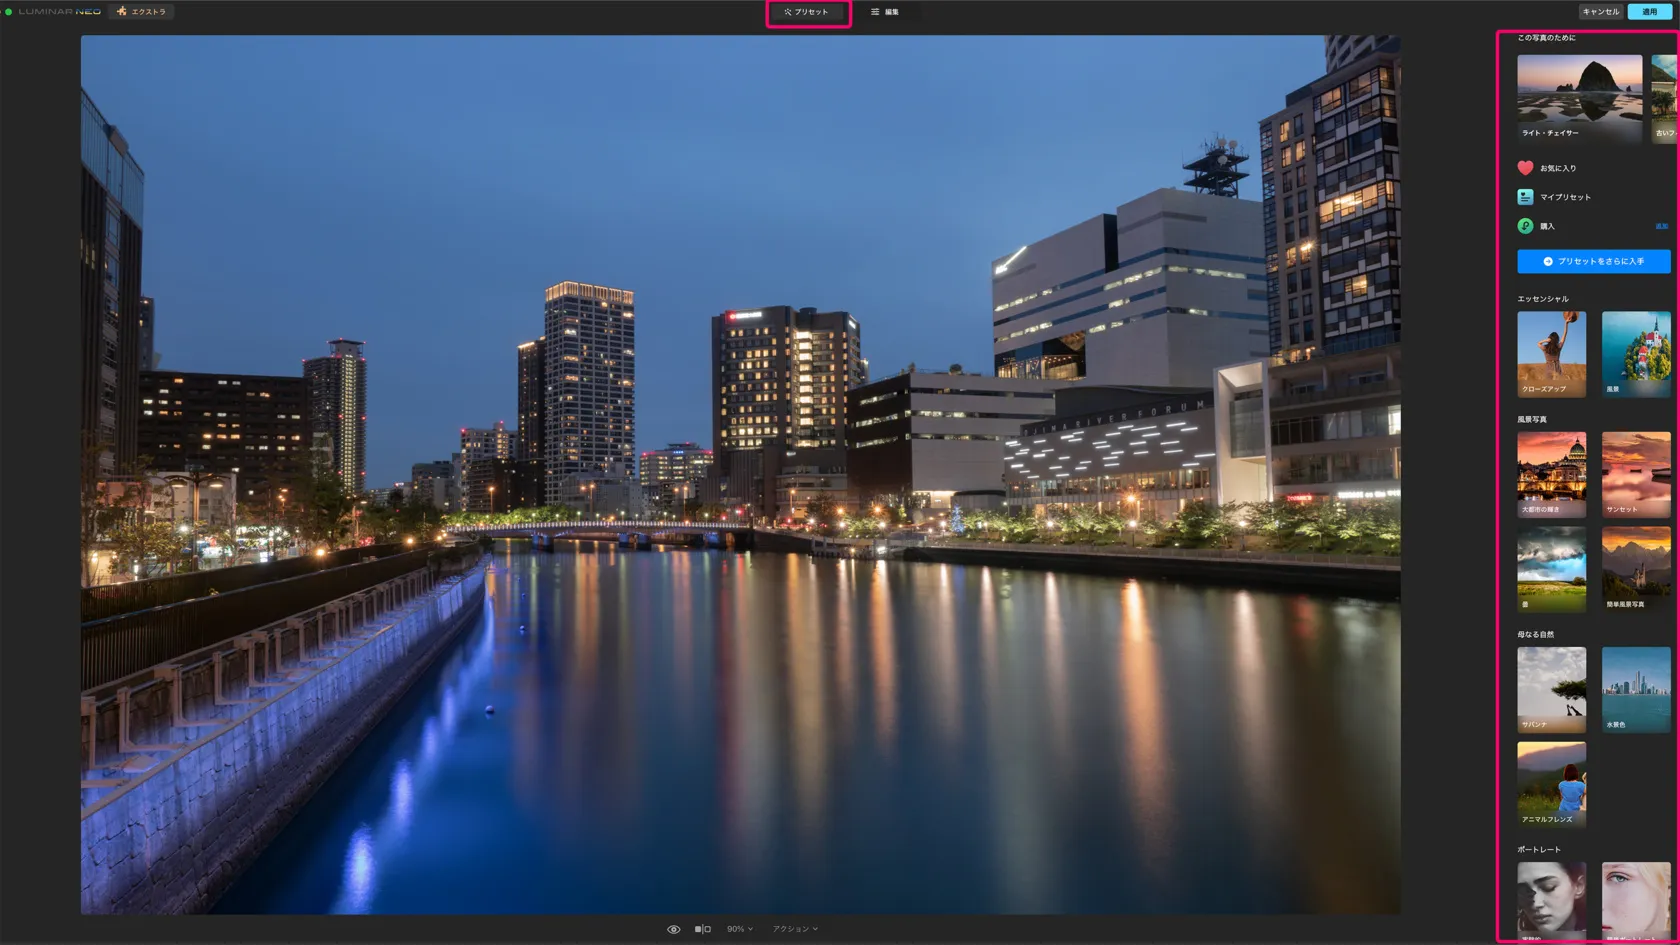1680x945 pixels.
Task: Choose the サンセット preset thumbnail
Action: [x=1635, y=473]
